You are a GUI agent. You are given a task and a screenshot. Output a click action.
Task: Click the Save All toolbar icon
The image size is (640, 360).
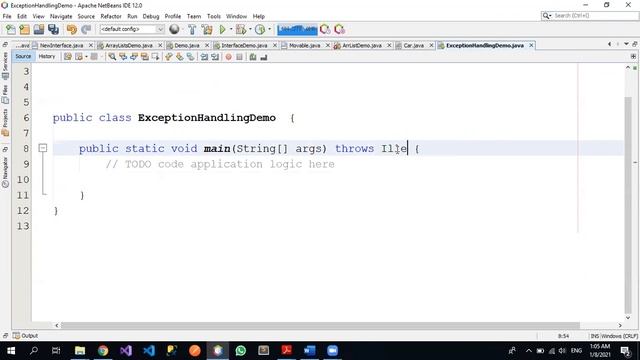(x=53, y=29)
